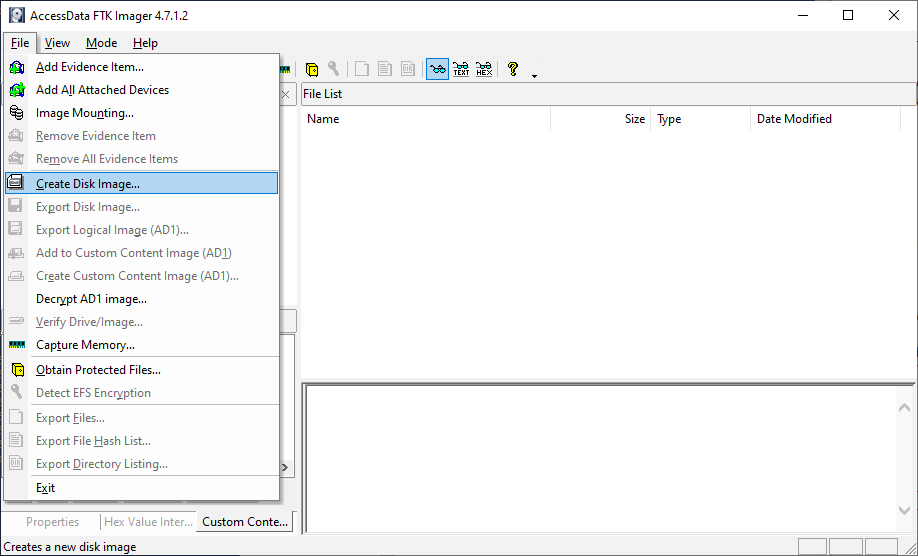
Task: Select Image Mounting menu entry
Action: pyautogui.click(x=141, y=112)
